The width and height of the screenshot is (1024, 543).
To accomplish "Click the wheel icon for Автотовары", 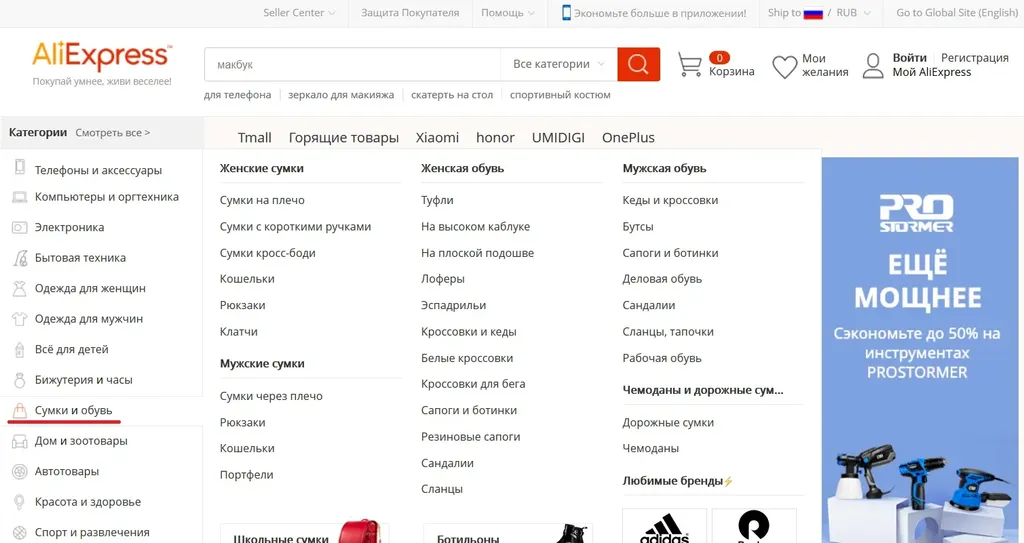I will (x=20, y=471).
